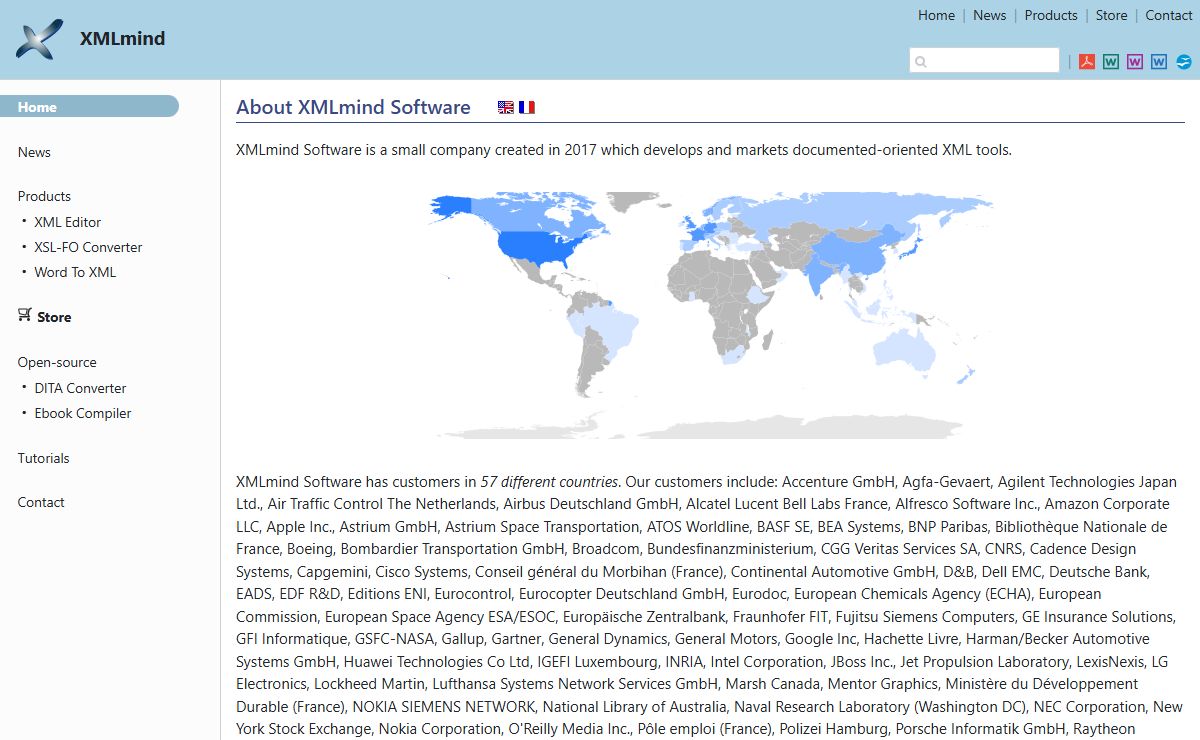The height and width of the screenshot is (740, 1200).
Task: Click the blue seagull OpenOffice icon
Action: tap(1184, 62)
